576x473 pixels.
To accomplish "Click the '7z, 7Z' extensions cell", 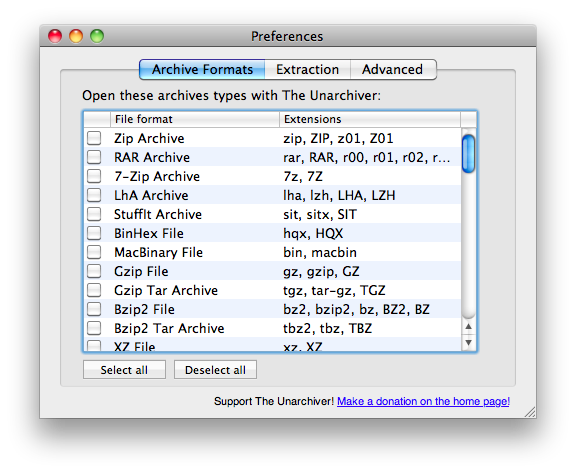I will (303, 177).
